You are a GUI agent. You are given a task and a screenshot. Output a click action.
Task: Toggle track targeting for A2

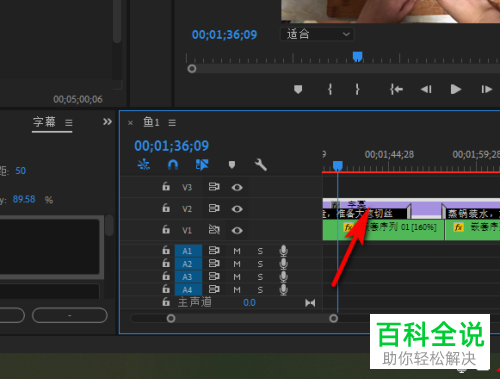(188, 264)
